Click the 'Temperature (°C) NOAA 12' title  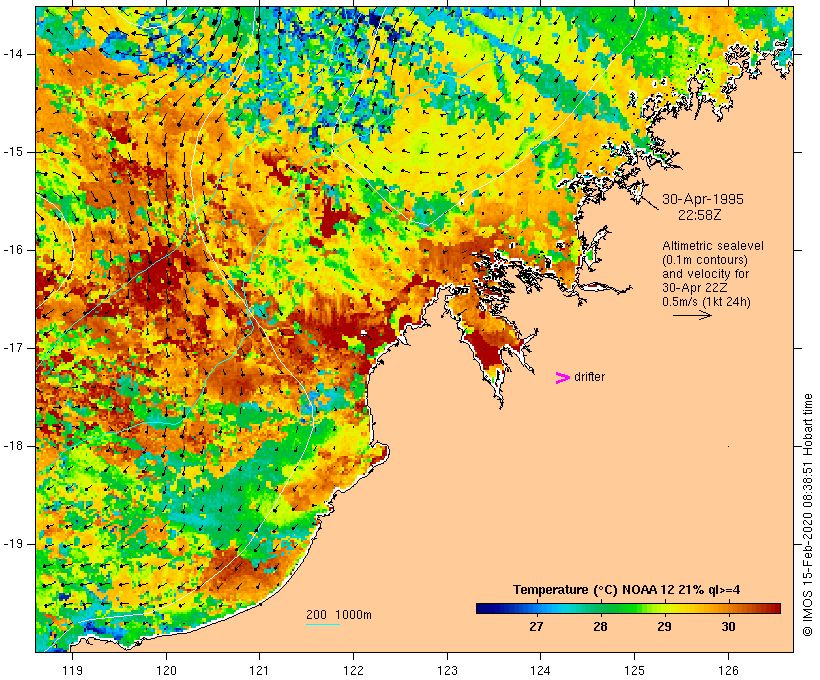[626, 590]
